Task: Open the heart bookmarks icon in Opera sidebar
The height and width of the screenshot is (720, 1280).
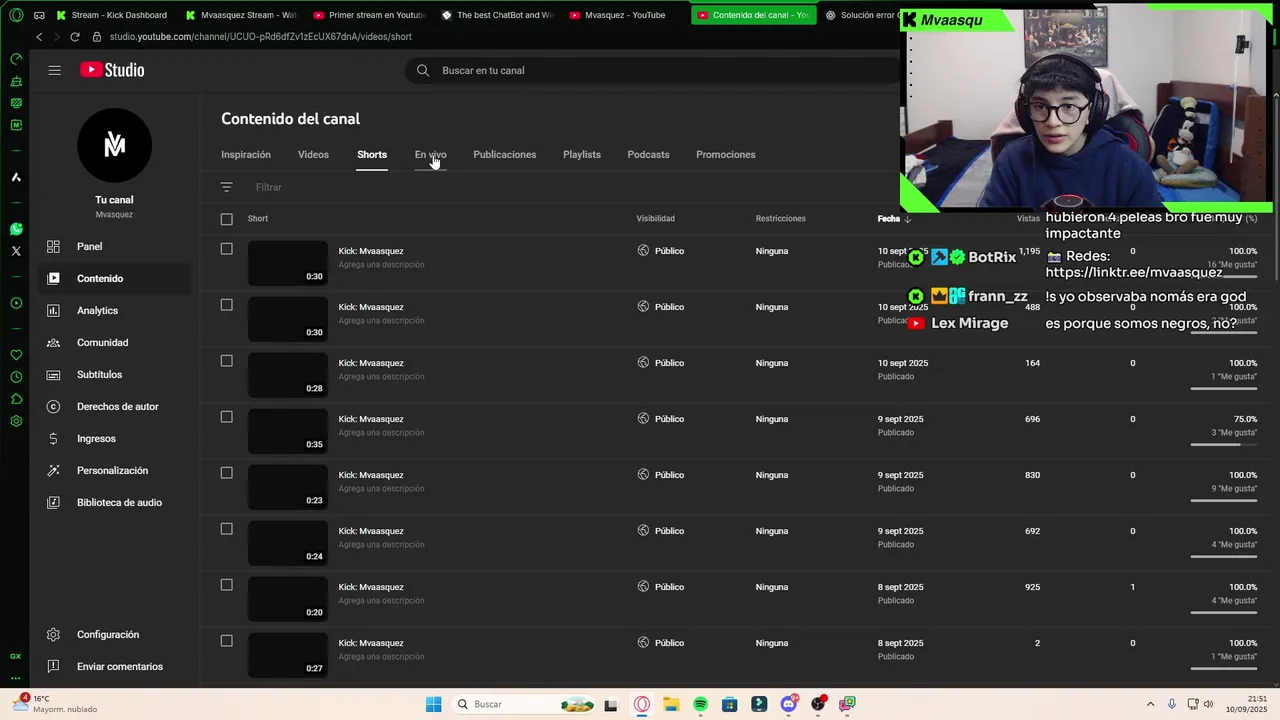Action: 16,355
